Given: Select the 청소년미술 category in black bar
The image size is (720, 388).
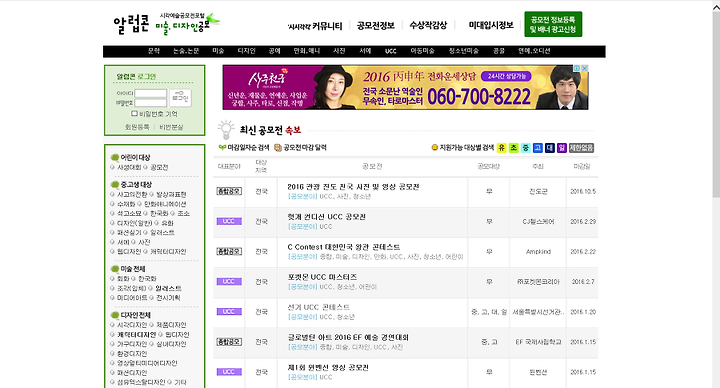Looking at the screenshot, I should tap(463, 51).
